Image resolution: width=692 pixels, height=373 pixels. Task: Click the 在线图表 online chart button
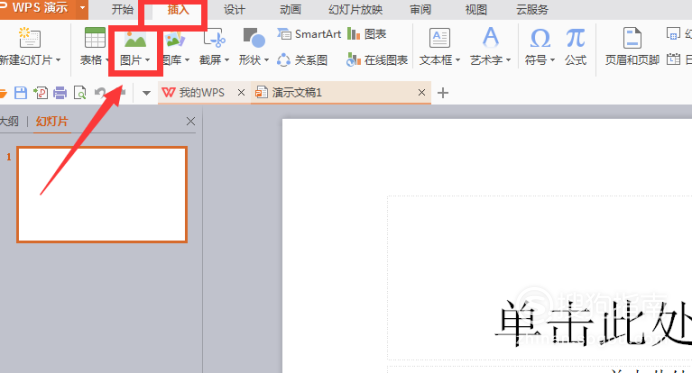click(377, 60)
